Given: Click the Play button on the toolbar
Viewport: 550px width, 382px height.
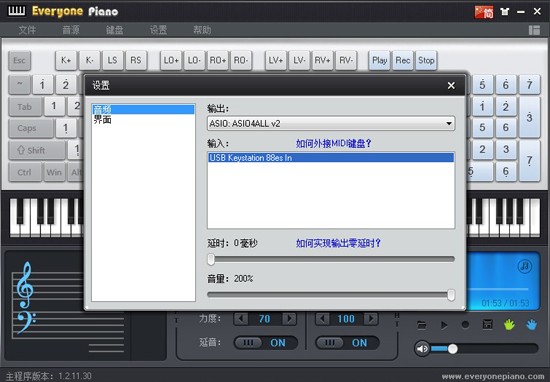Looking at the screenshot, I should point(379,60).
